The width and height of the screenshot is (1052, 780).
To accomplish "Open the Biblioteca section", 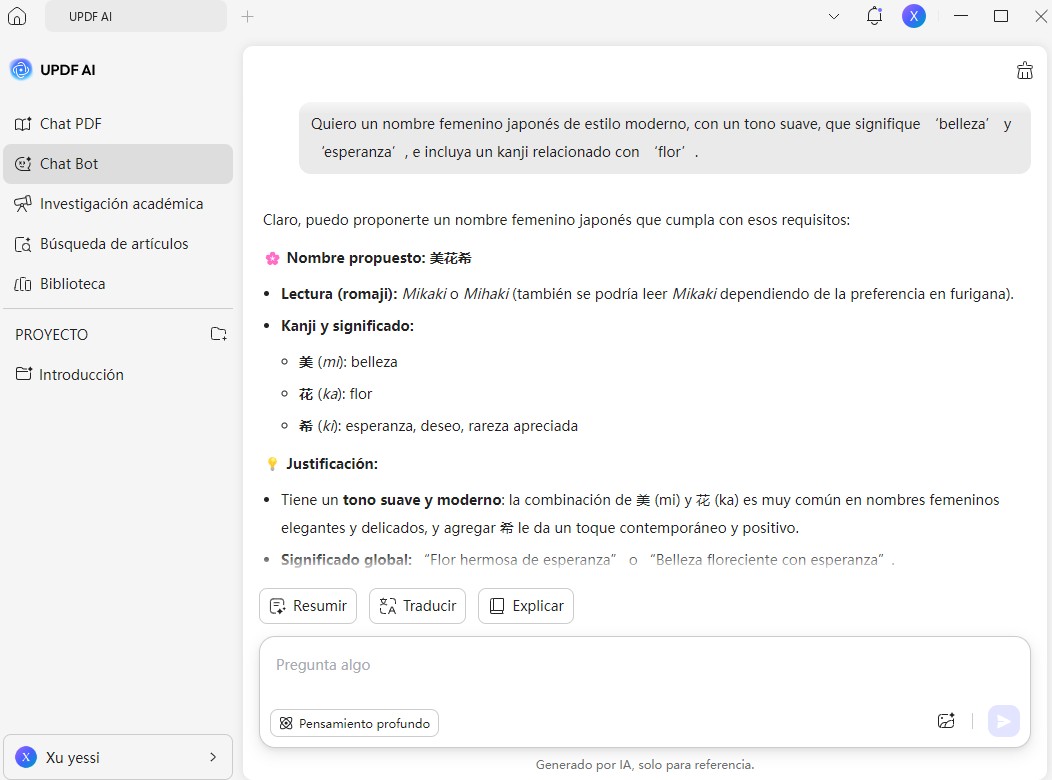I will pos(72,284).
